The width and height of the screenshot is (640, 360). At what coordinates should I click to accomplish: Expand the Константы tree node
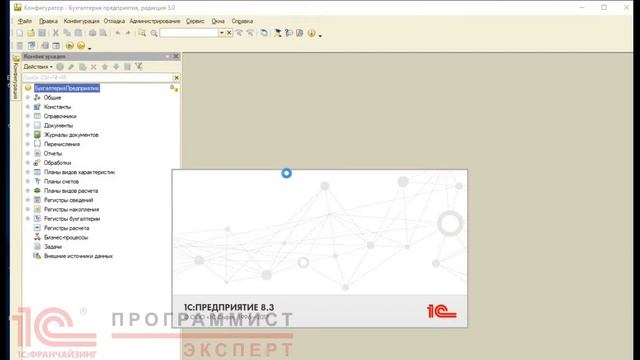pyautogui.click(x=28, y=107)
